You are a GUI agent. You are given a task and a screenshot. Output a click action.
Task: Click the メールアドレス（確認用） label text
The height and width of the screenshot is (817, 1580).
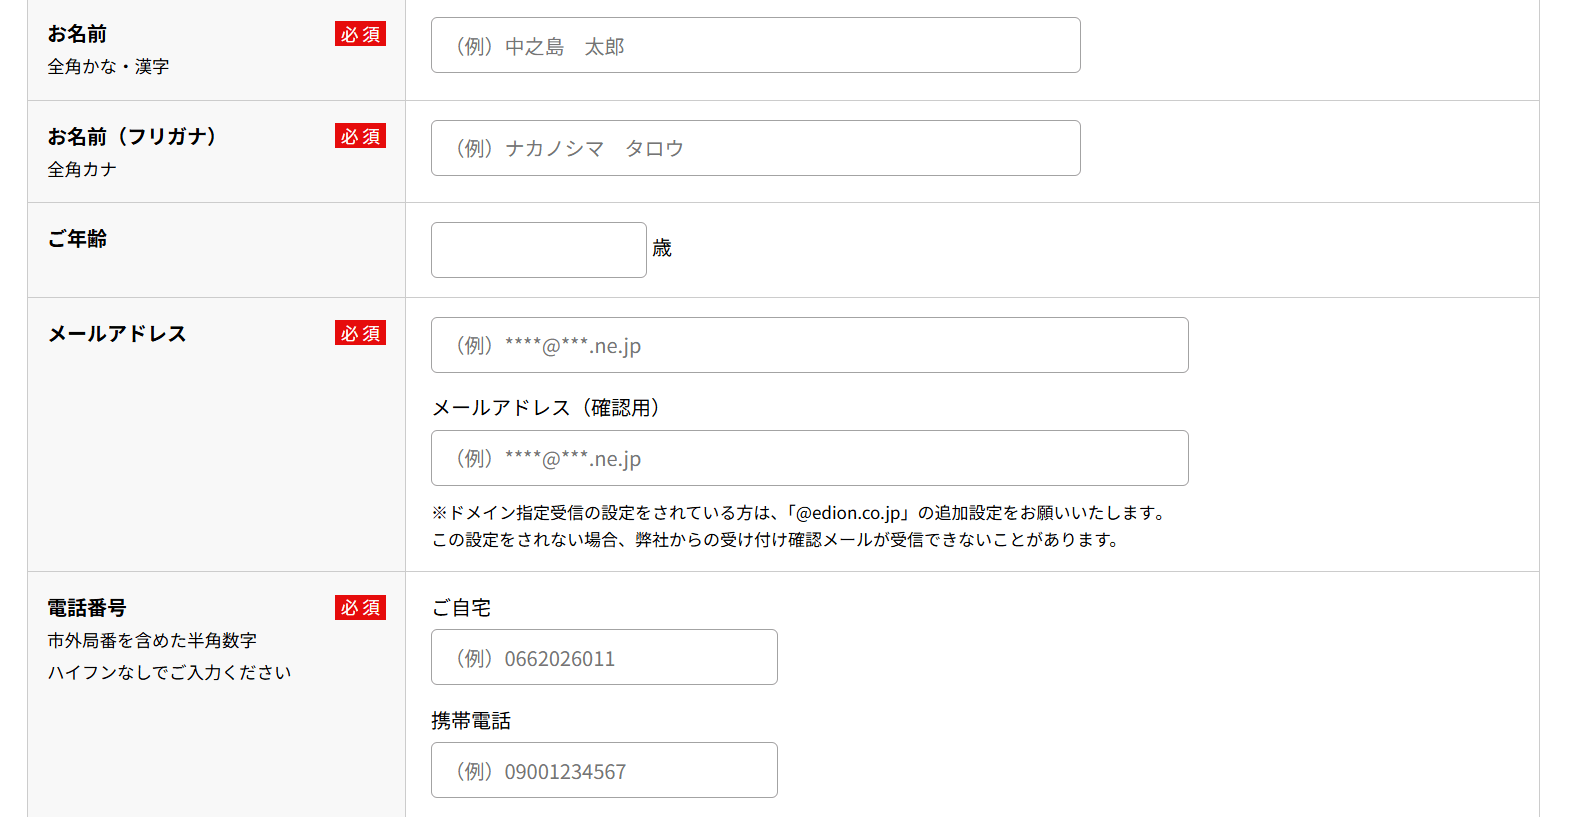pyautogui.click(x=546, y=408)
